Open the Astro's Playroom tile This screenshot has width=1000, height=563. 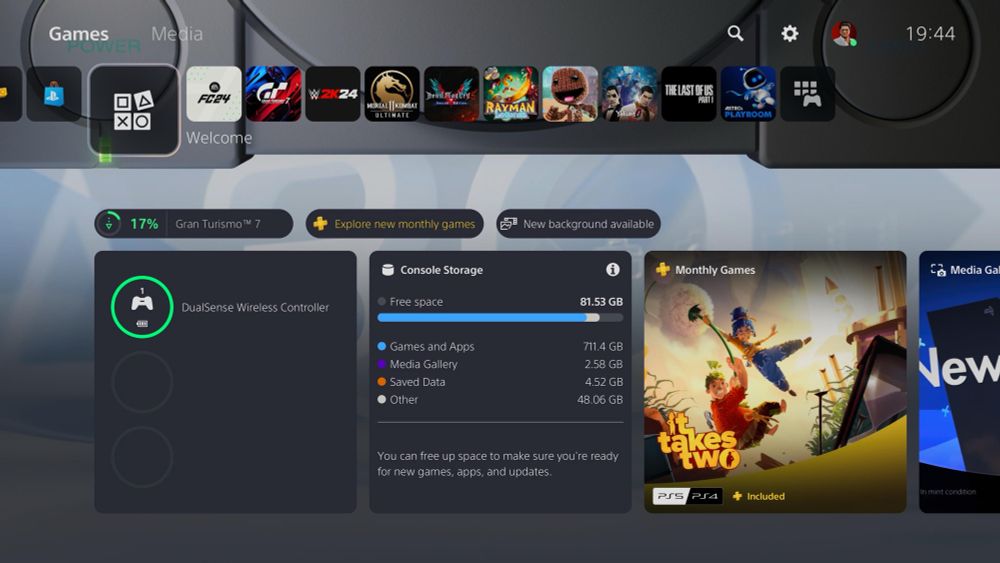[748, 94]
